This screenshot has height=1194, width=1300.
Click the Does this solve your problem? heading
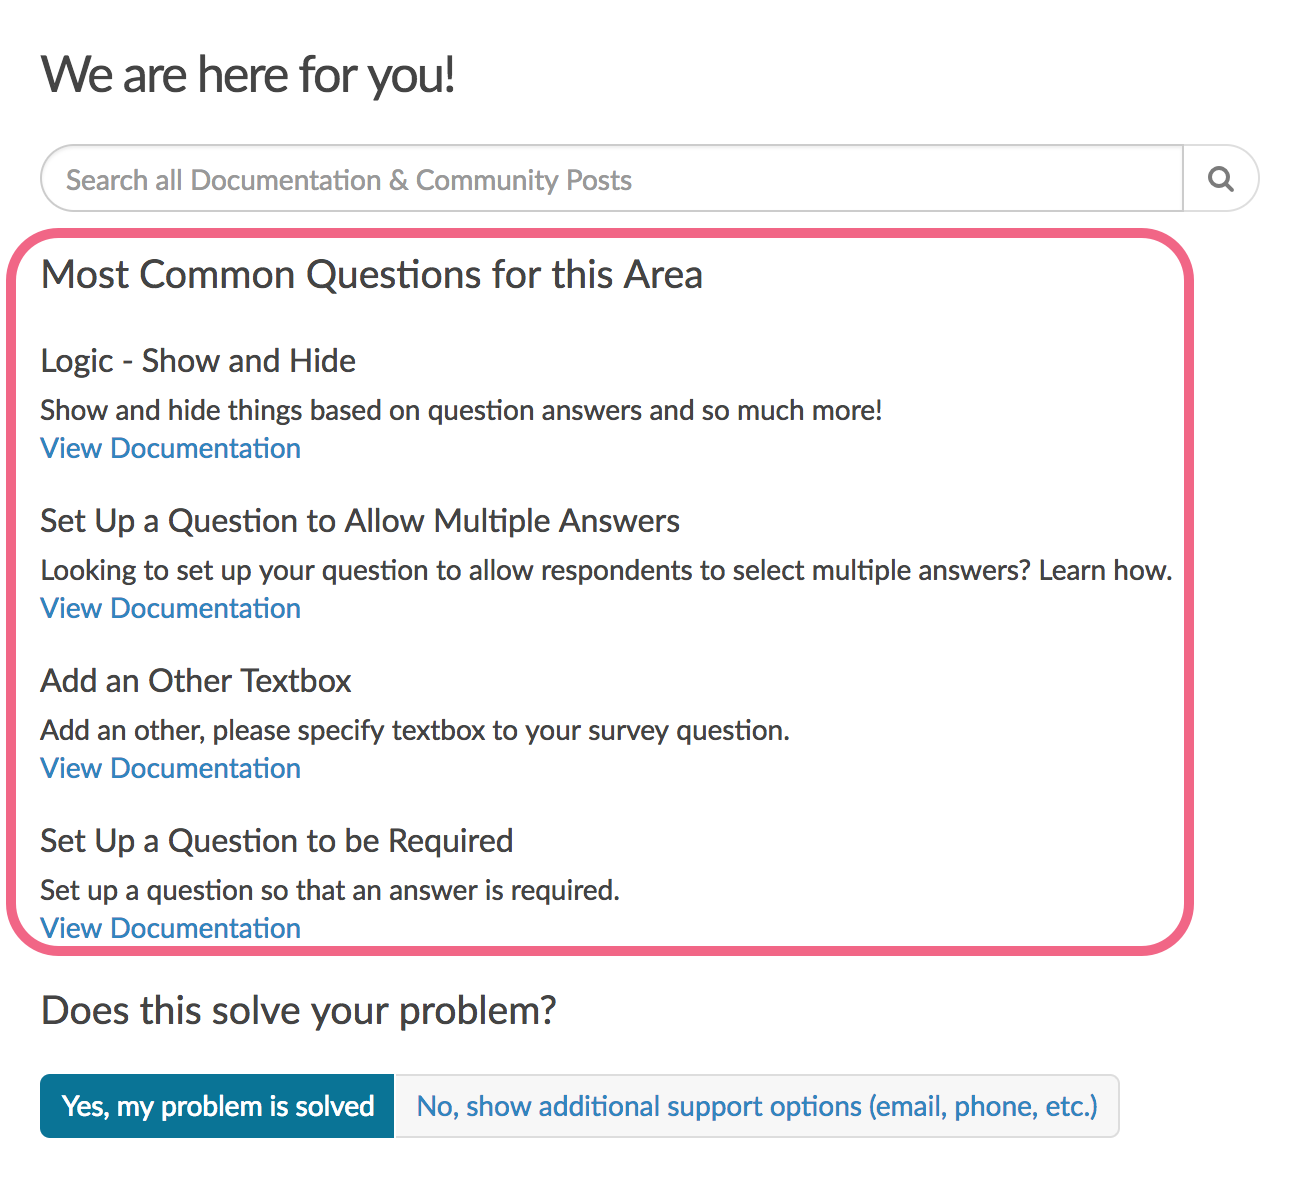[x=299, y=1011]
